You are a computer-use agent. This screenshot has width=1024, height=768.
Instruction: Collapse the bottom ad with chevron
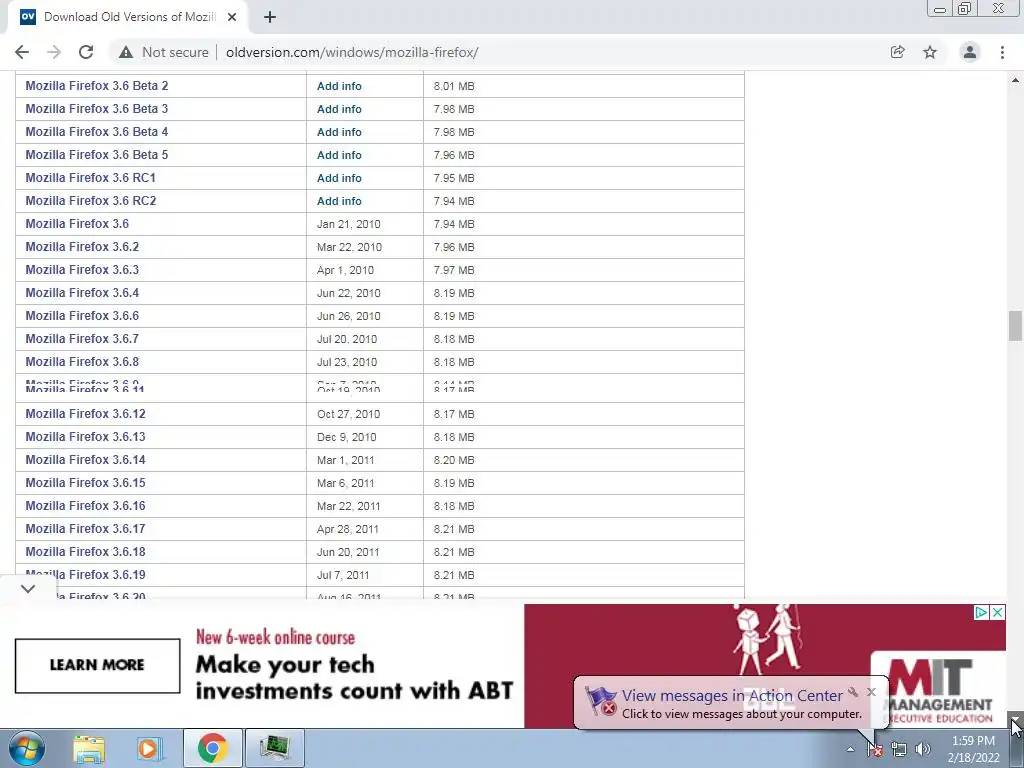point(28,589)
